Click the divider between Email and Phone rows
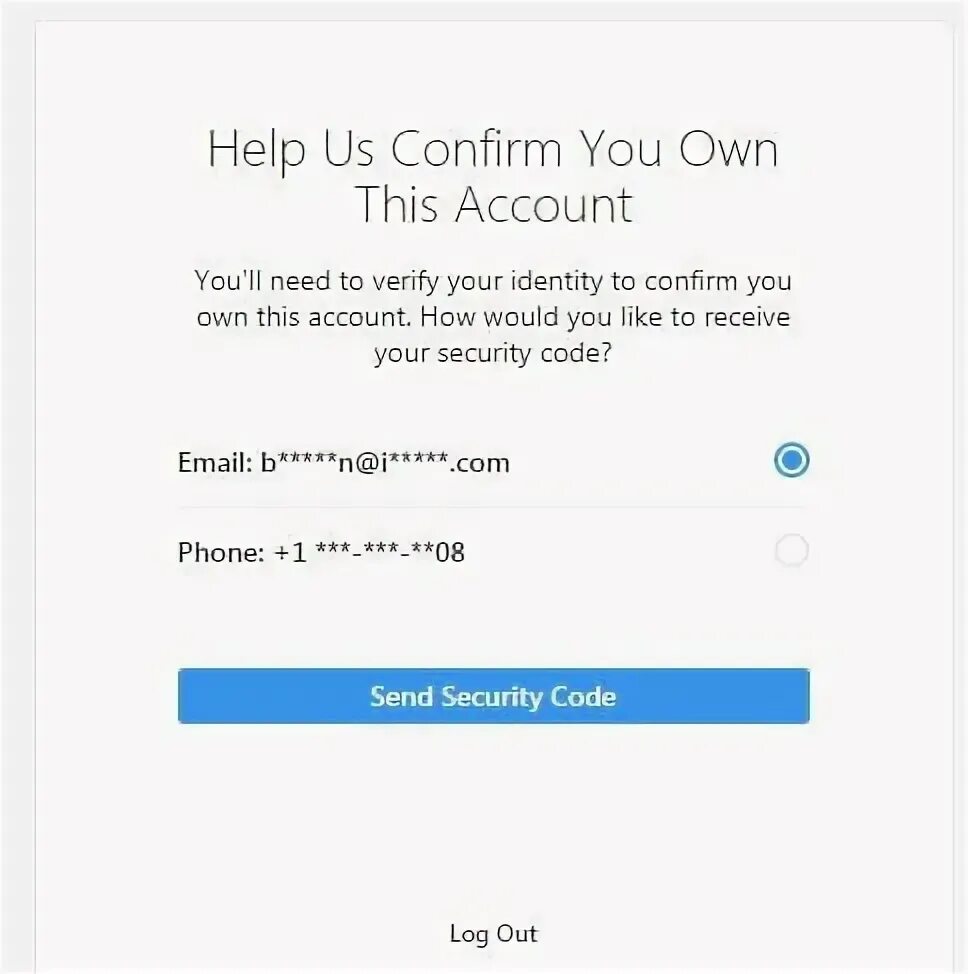Viewport: 968px width, 974px height. [x=493, y=507]
